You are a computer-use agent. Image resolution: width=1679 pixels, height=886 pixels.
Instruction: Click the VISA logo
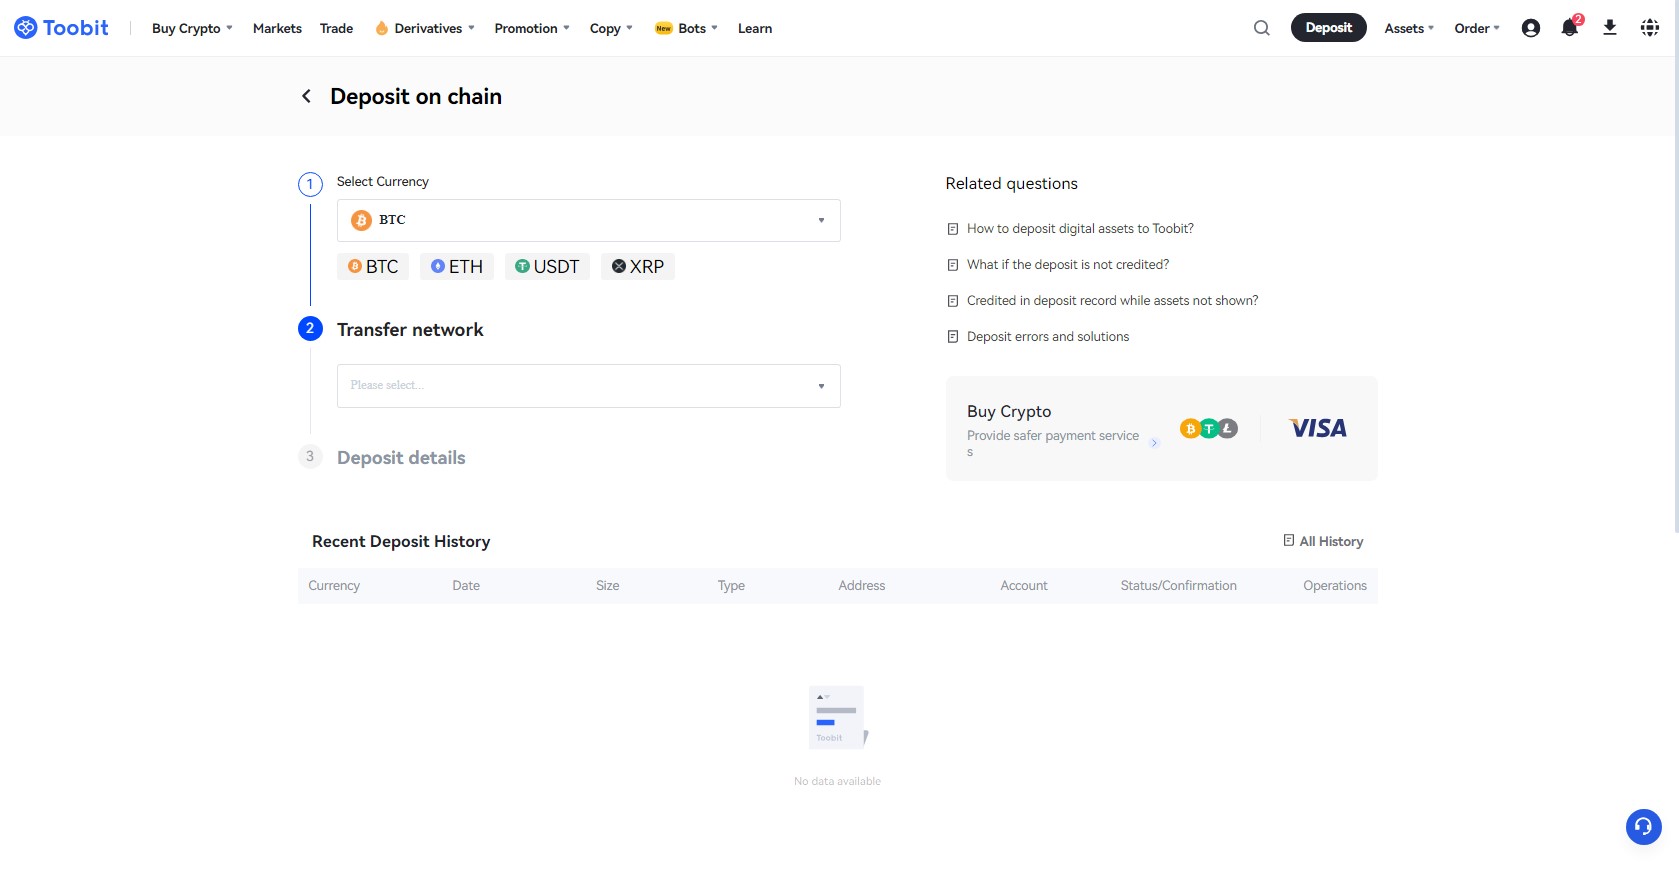(x=1318, y=428)
